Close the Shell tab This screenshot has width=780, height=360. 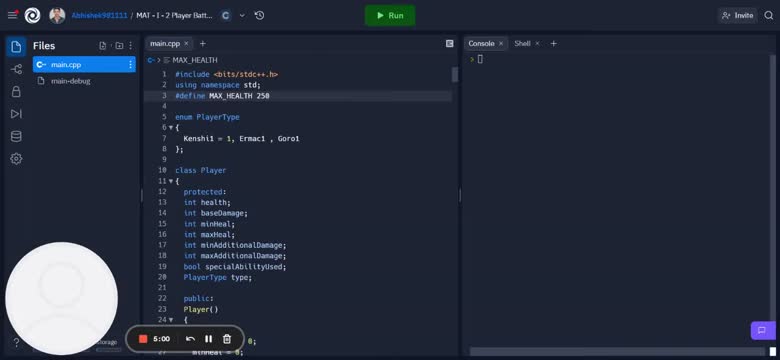pyautogui.click(x=537, y=43)
